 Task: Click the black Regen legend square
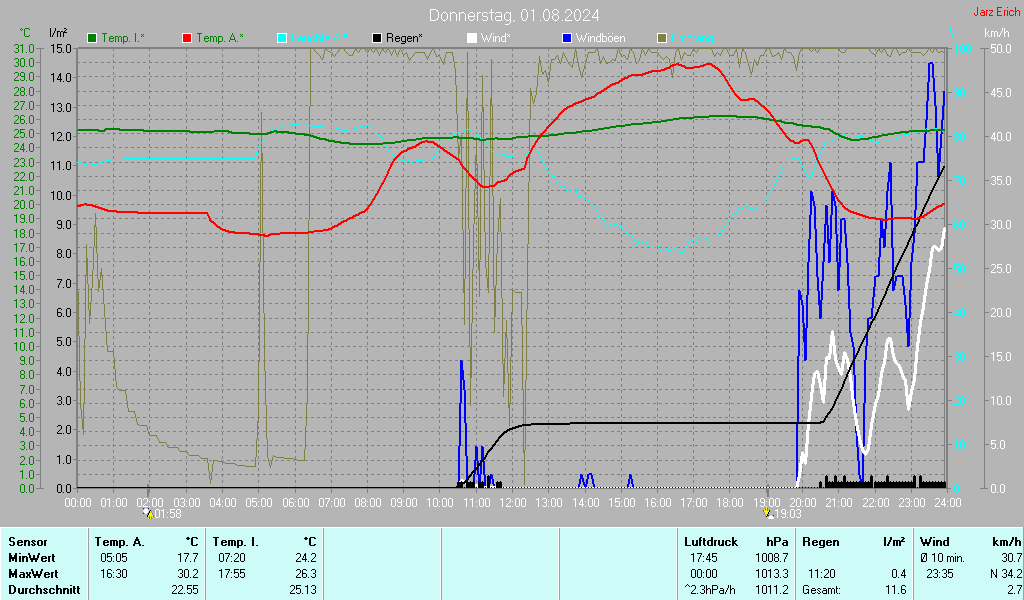[377, 38]
